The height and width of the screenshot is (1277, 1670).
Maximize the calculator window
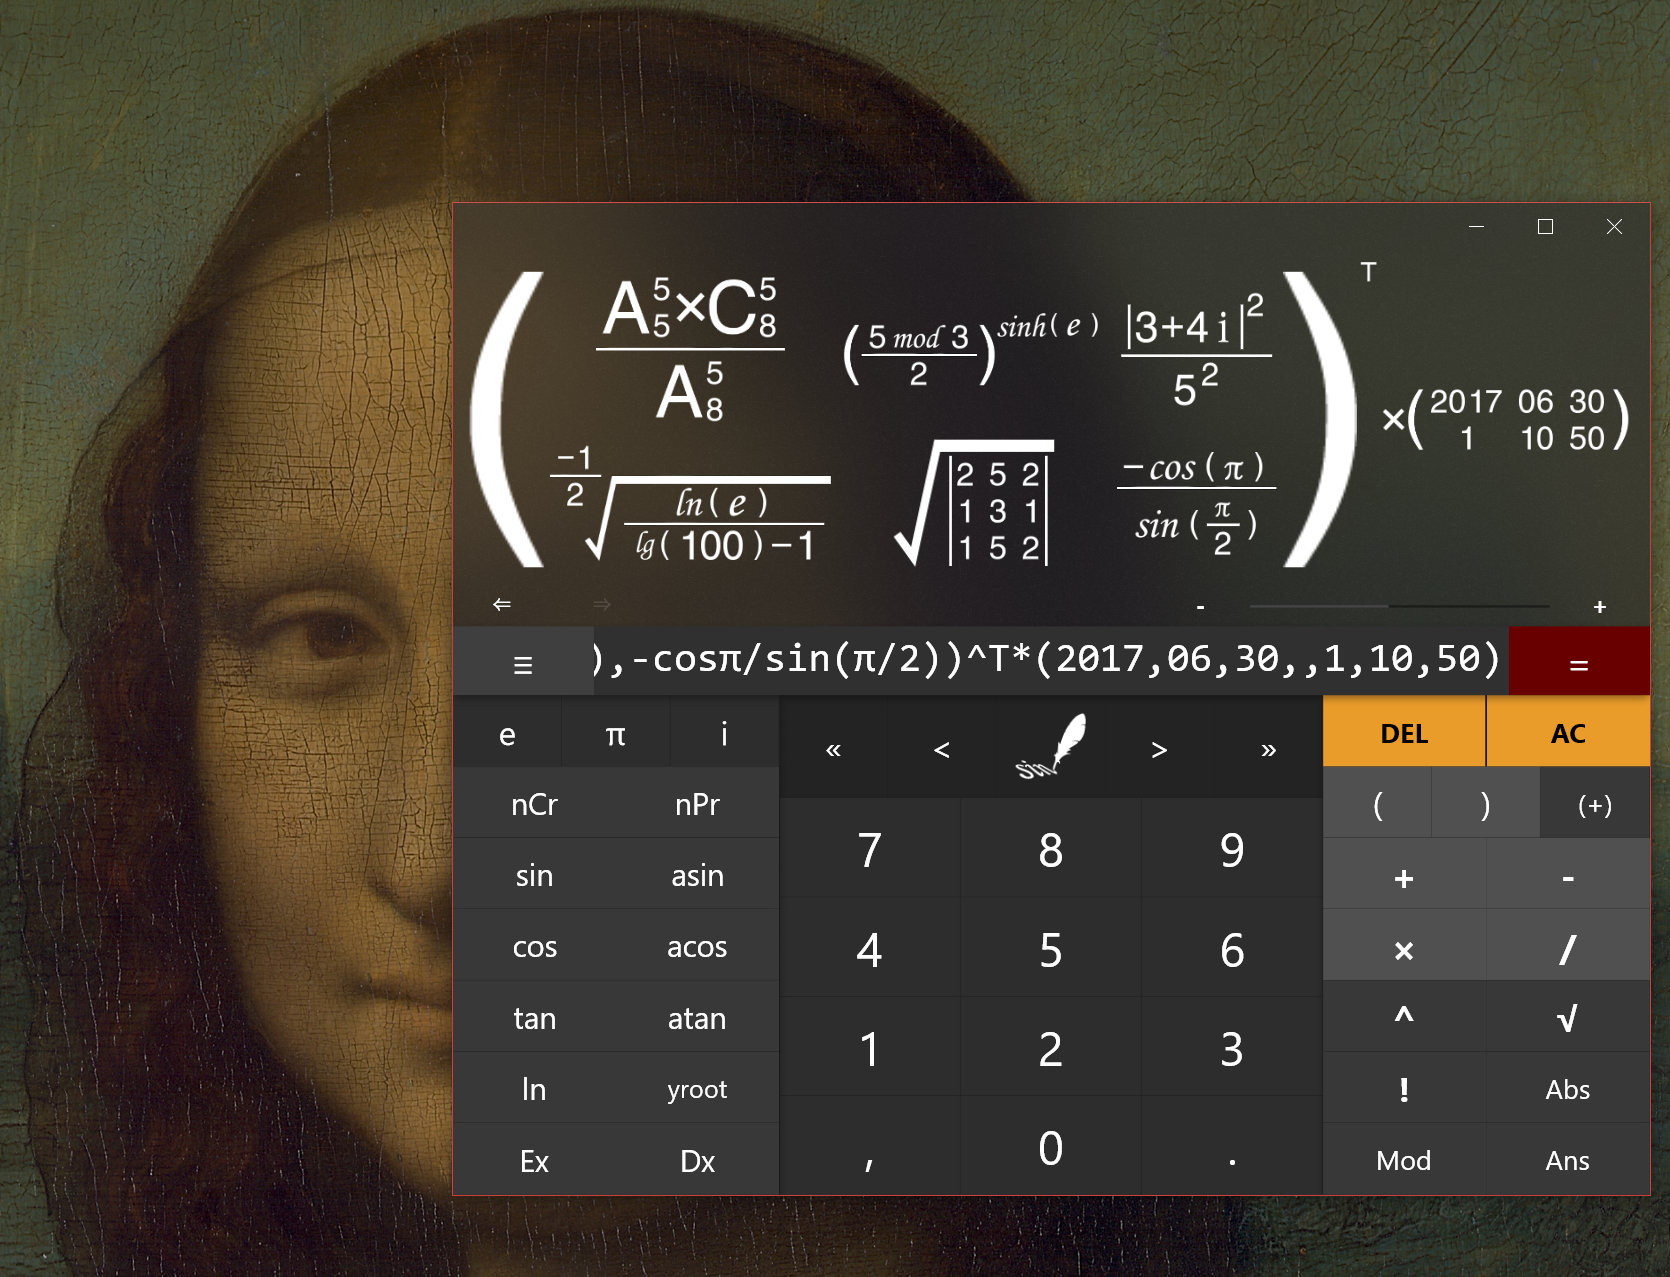coord(1545,227)
